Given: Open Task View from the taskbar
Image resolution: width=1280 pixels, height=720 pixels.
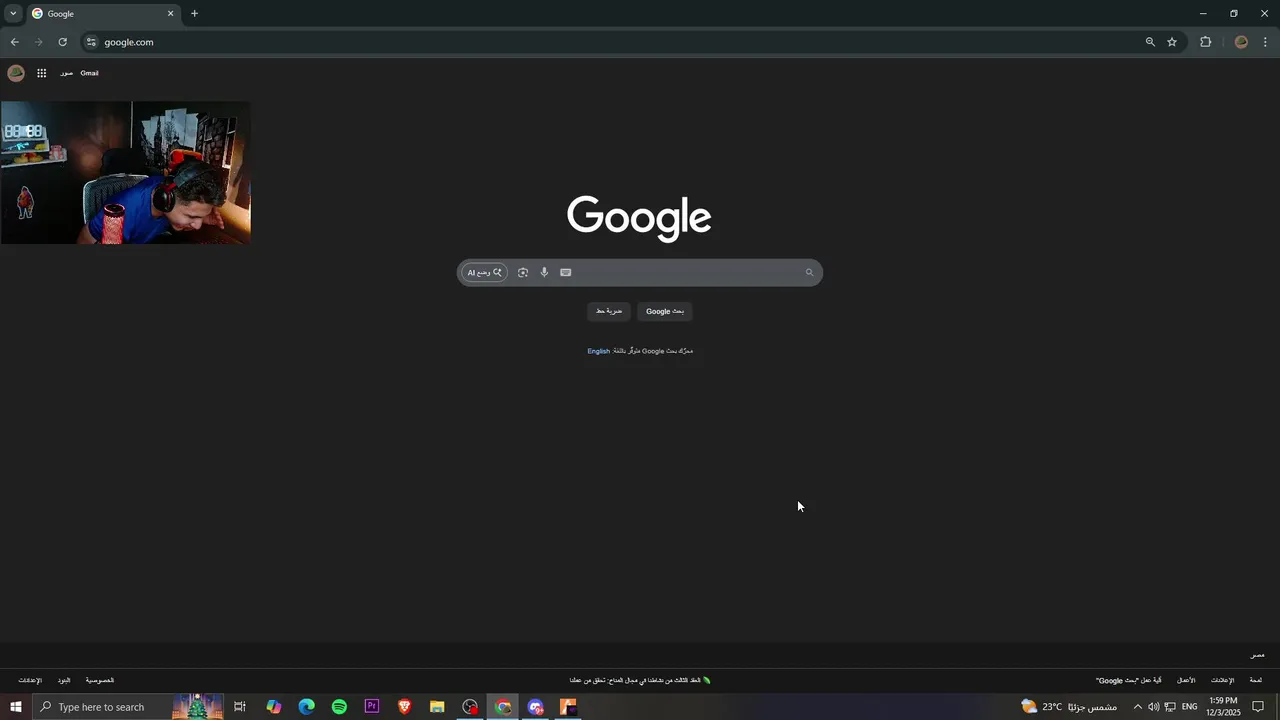Looking at the screenshot, I should point(240,707).
